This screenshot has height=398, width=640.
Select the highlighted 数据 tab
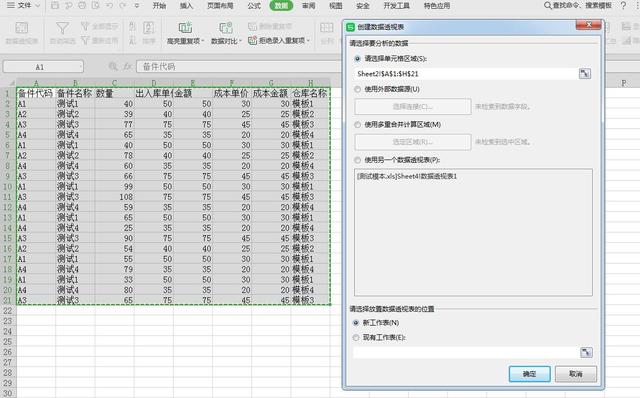(x=281, y=6)
